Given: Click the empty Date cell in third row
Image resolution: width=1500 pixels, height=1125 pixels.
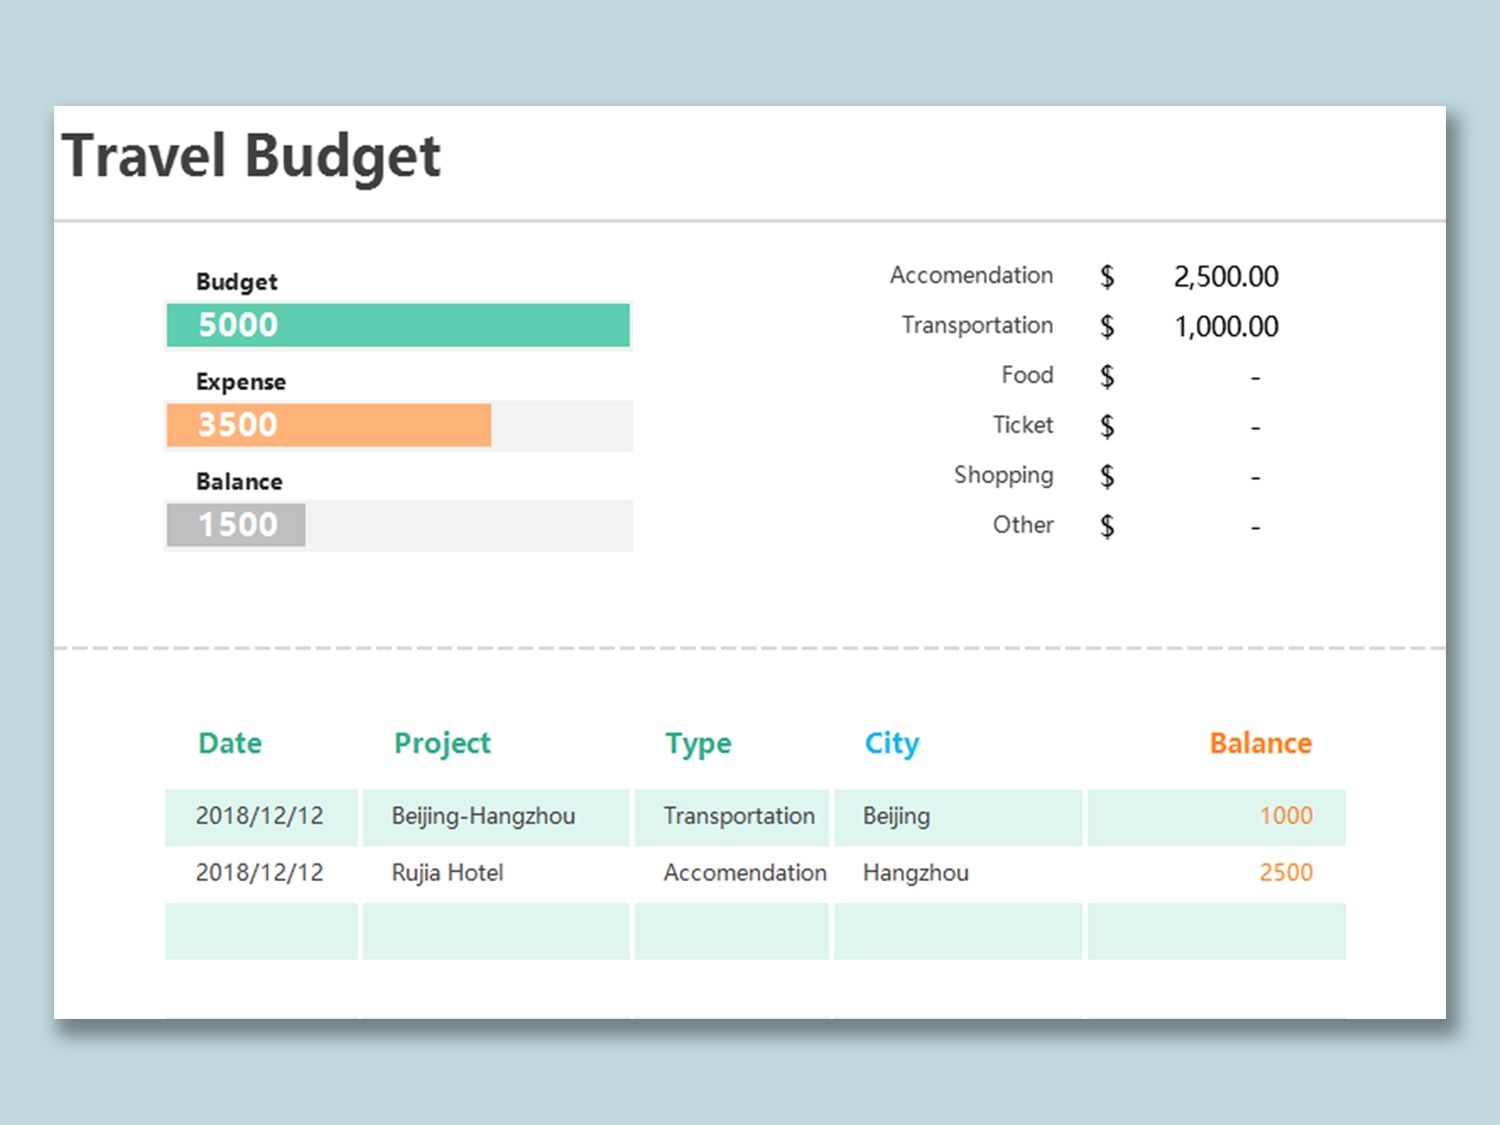Looking at the screenshot, I should click(261, 931).
